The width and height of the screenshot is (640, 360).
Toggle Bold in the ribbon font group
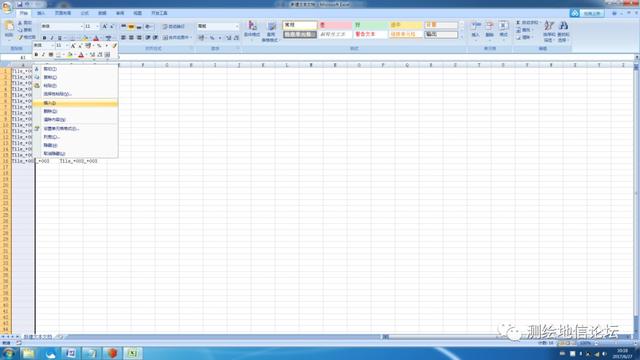pyautogui.click(x=44, y=38)
